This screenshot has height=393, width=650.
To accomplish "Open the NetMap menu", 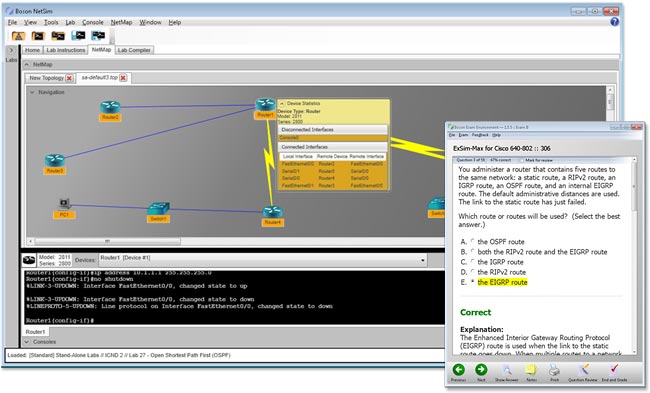I will [x=121, y=22].
